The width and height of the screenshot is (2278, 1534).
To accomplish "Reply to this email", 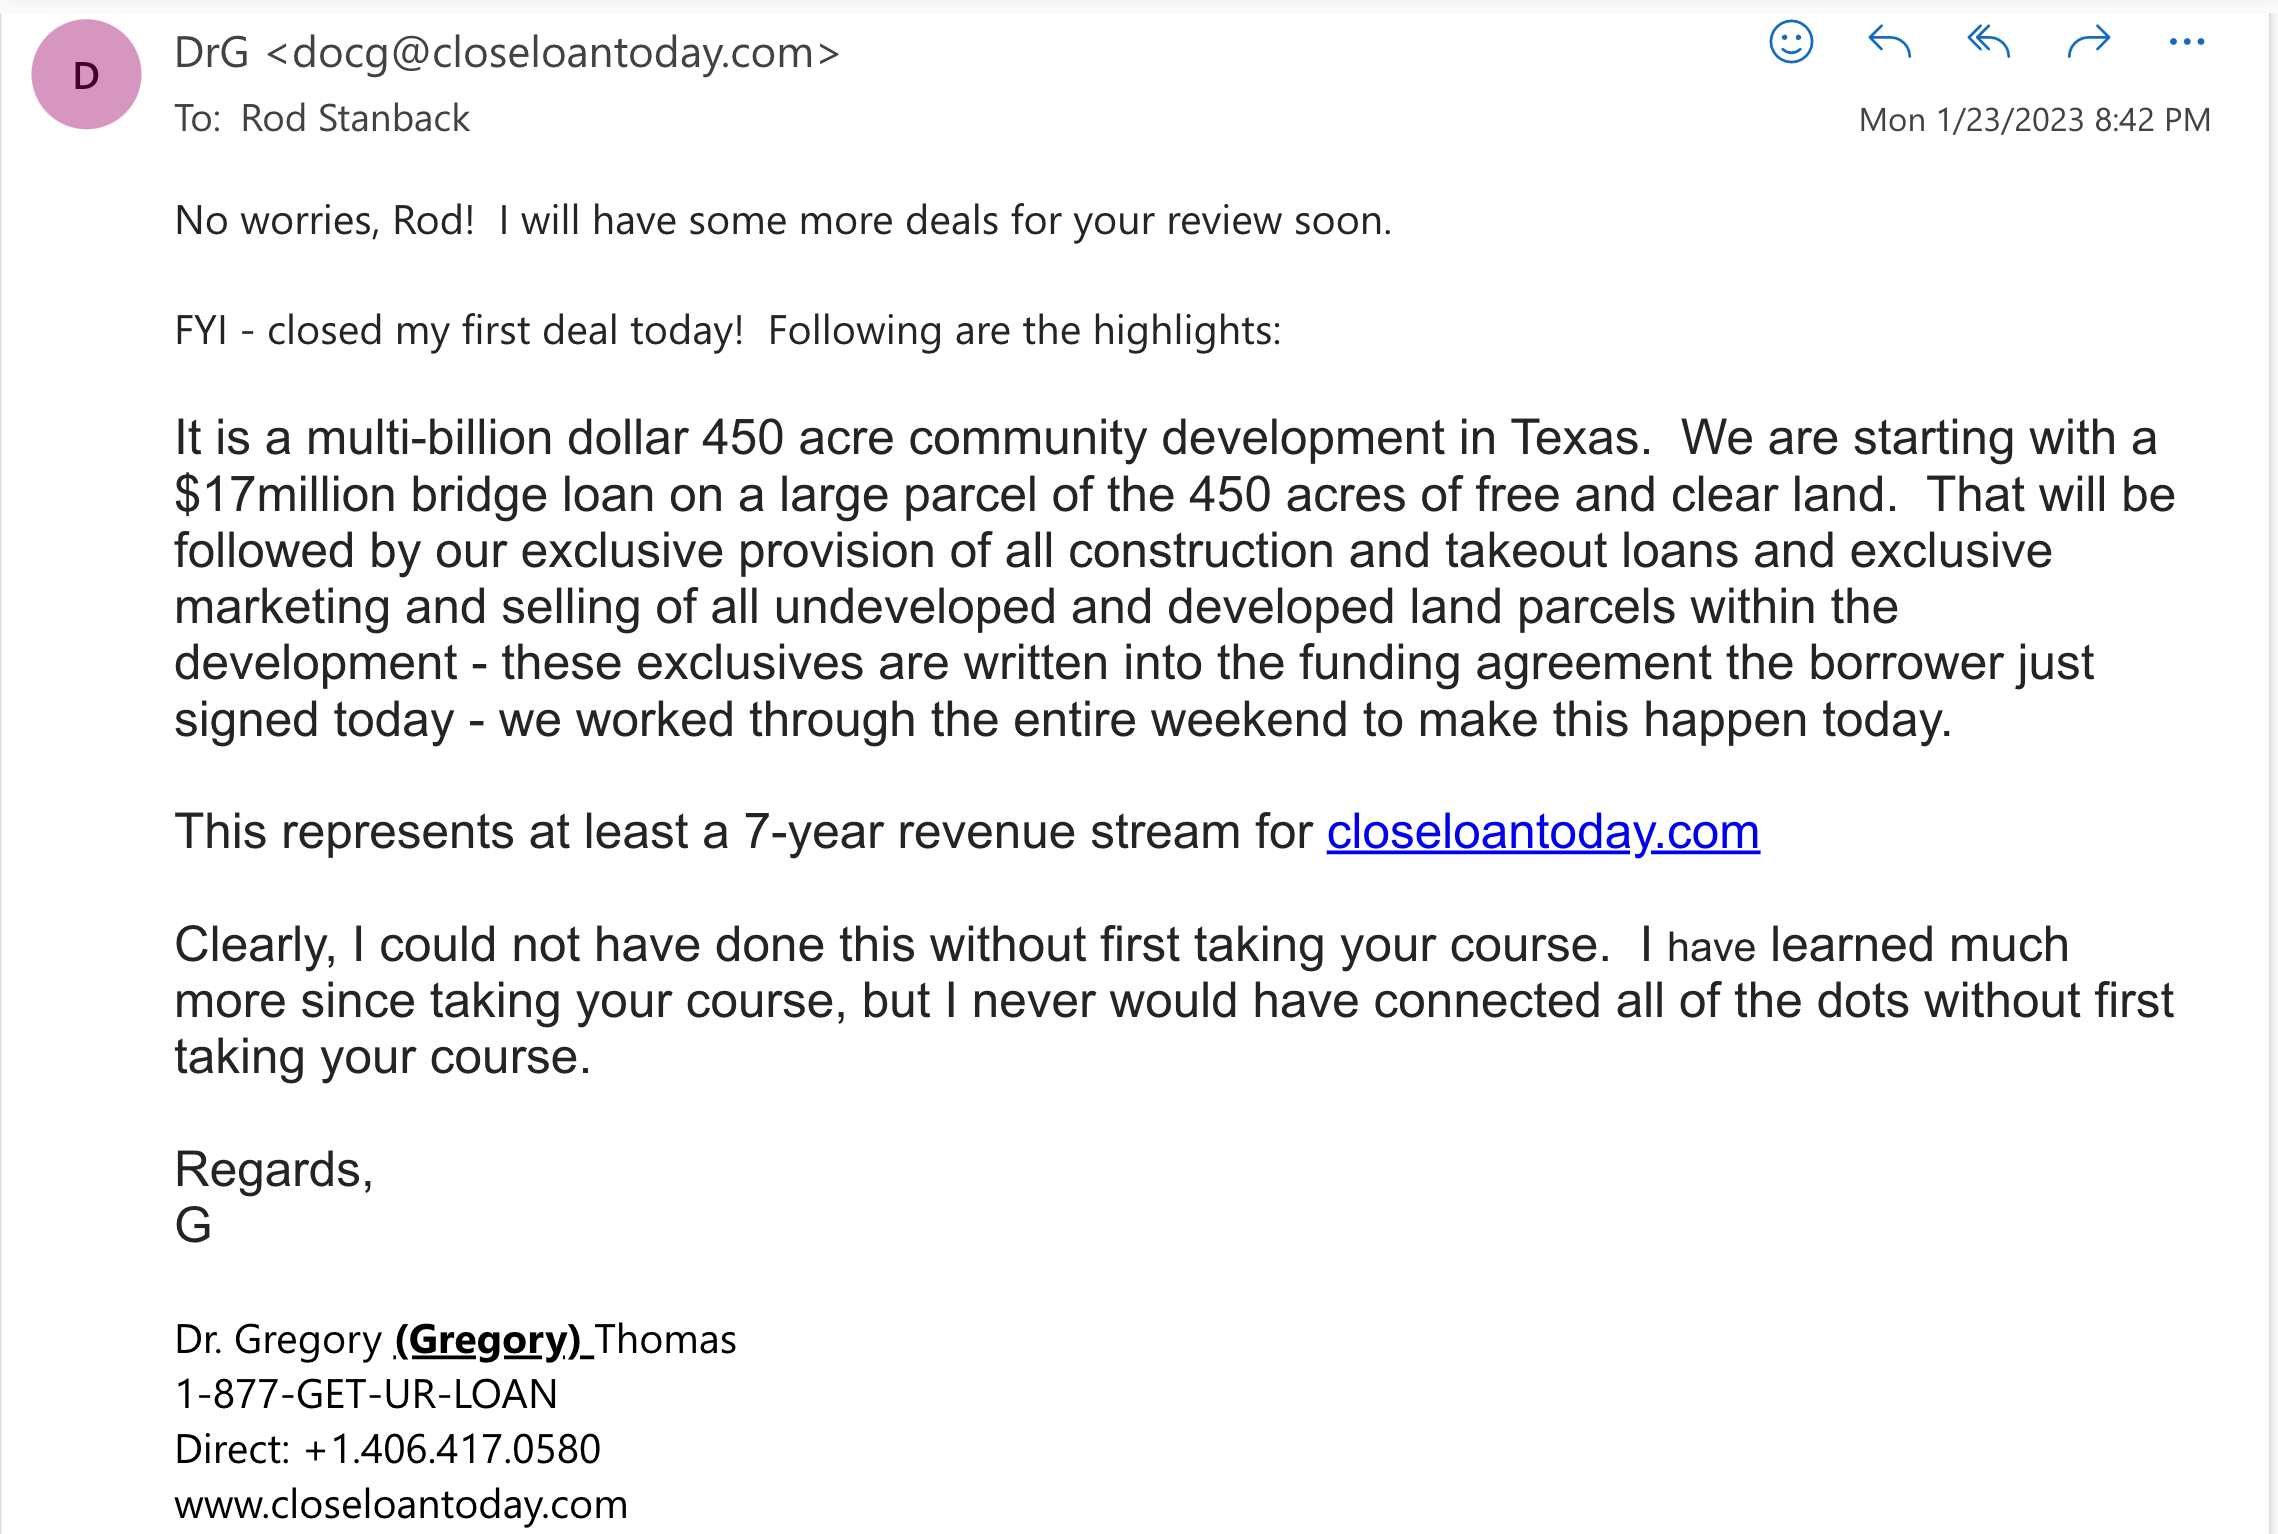I will click(x=1889, y=42).
